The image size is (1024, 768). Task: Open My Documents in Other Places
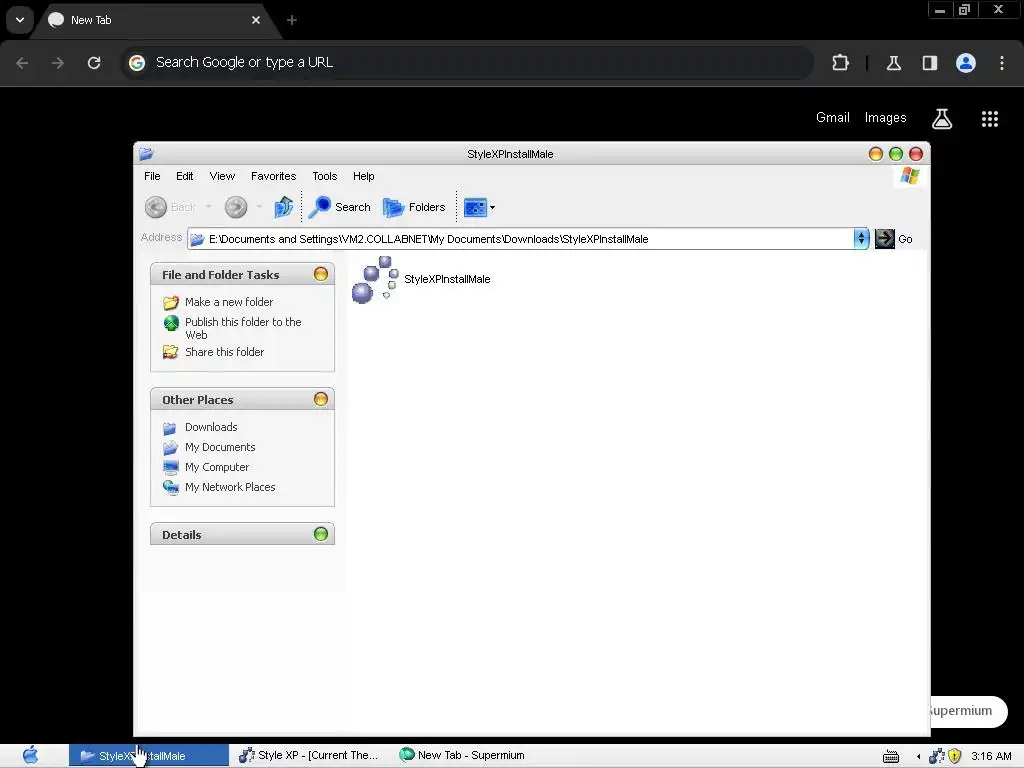click(x=220, y=447)
